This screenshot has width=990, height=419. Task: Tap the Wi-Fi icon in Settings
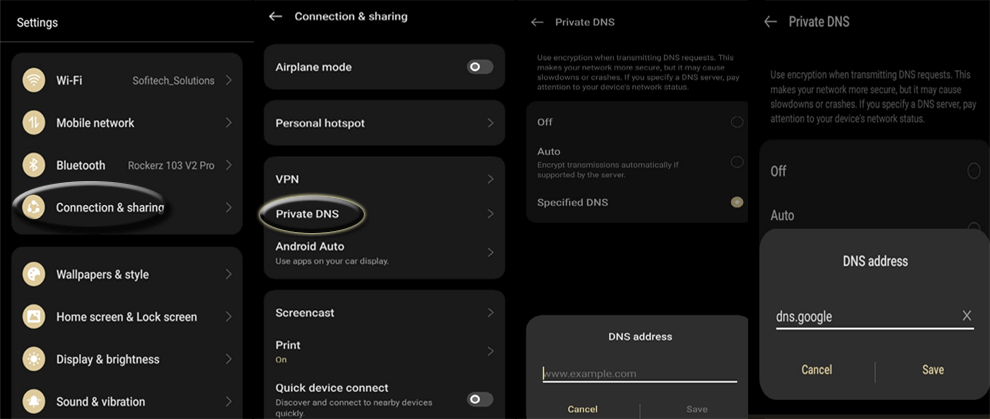35,80
